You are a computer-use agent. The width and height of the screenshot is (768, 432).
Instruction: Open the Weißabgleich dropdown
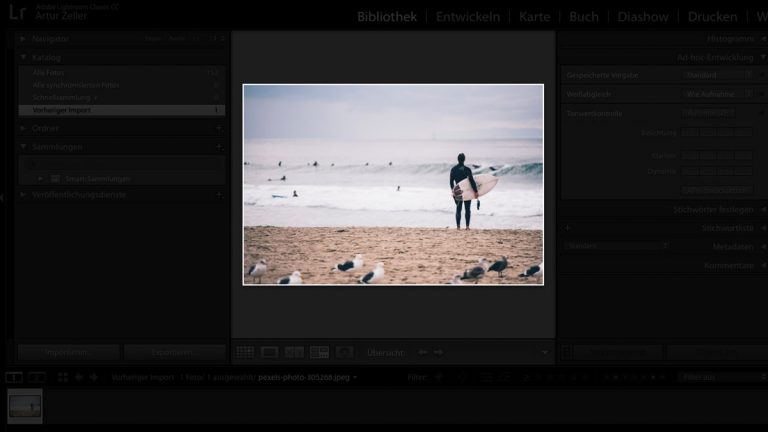720,94
